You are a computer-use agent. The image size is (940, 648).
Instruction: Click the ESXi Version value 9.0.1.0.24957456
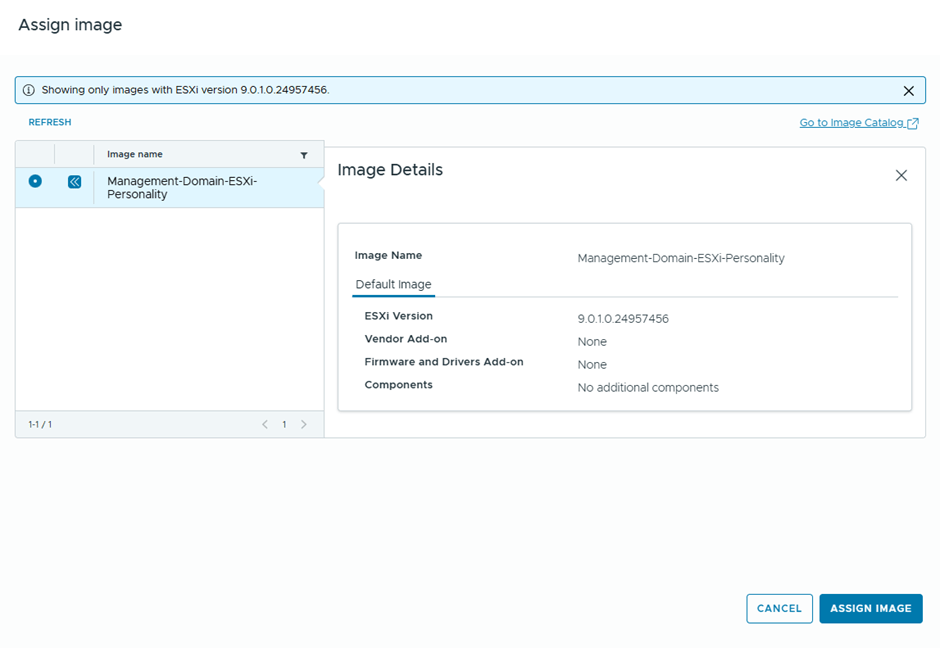pos(623,319)
